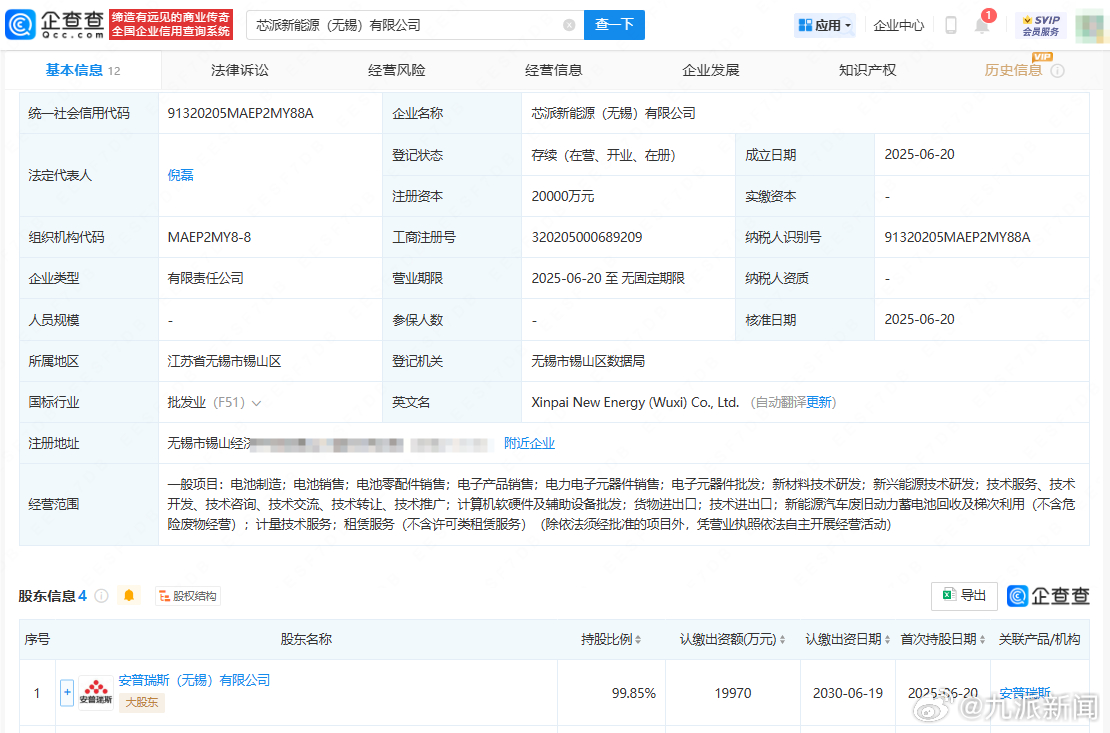
Task: Open legal representative 倪磊 link
Action: tap(181, 175)
